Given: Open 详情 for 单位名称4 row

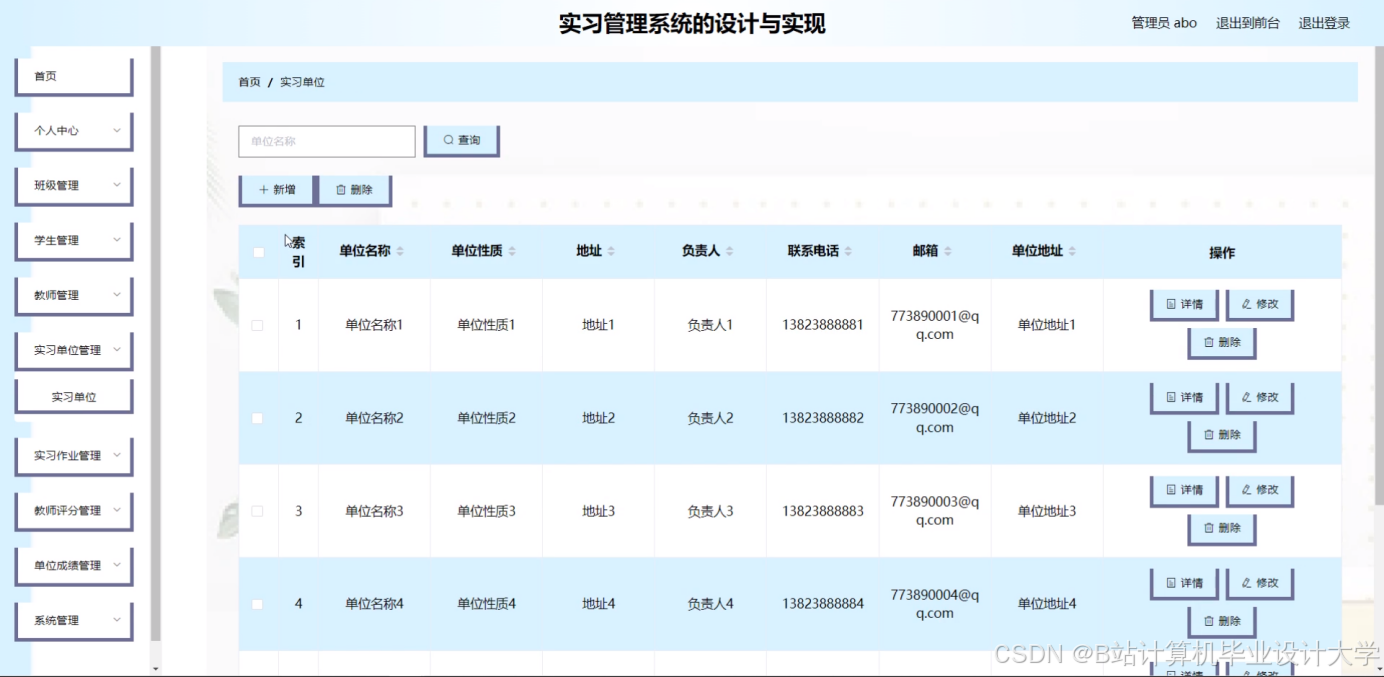Looking at the screenshot, I should click(1184, 583).
